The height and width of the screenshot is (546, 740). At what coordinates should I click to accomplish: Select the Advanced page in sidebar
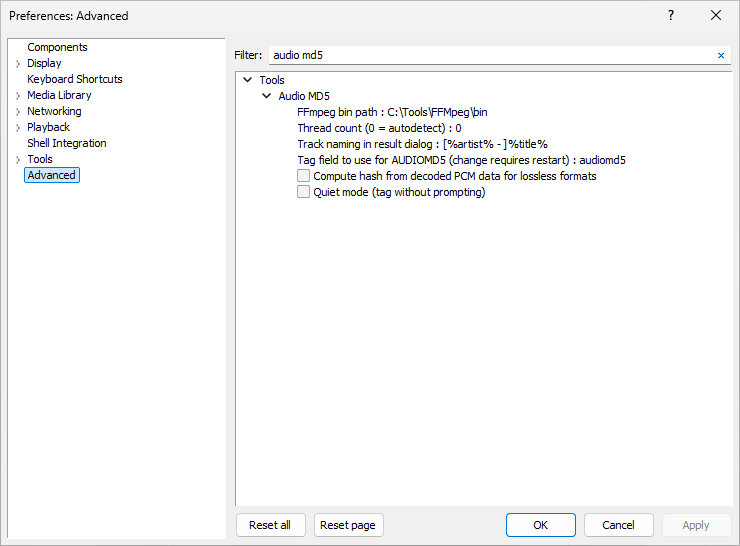point(52,175)
